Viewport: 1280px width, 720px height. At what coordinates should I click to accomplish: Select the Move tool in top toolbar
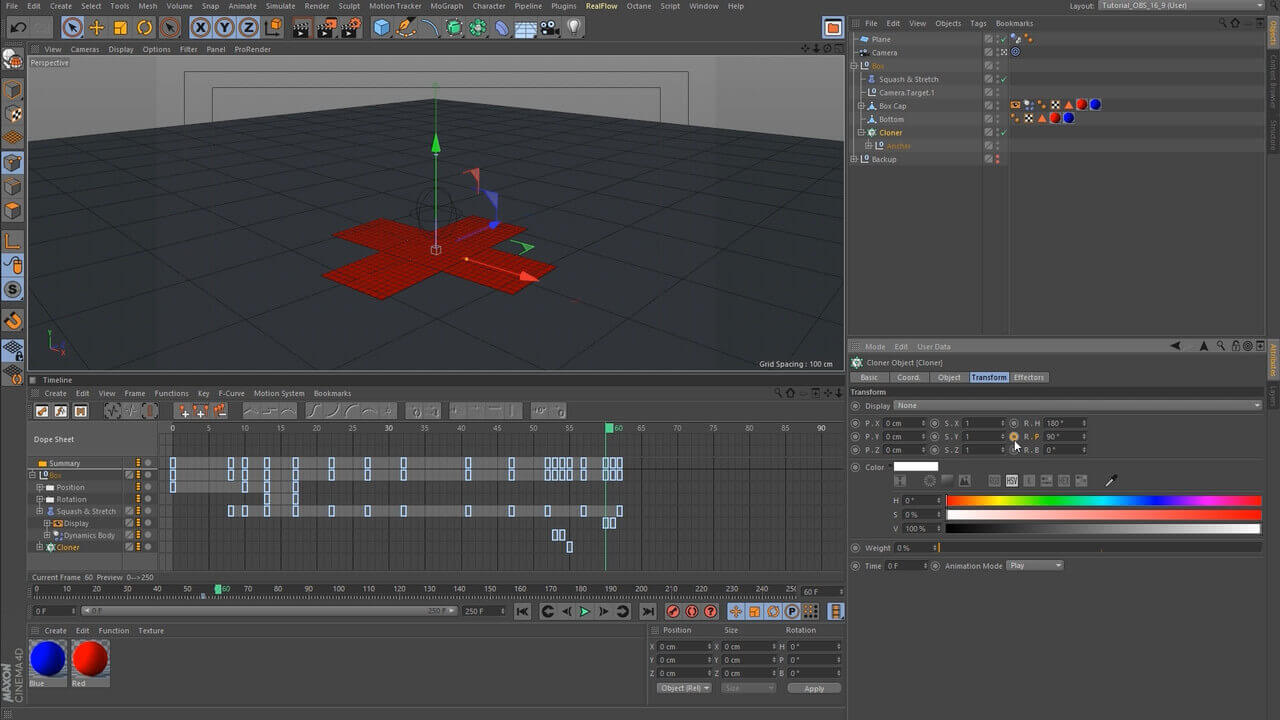96,28
